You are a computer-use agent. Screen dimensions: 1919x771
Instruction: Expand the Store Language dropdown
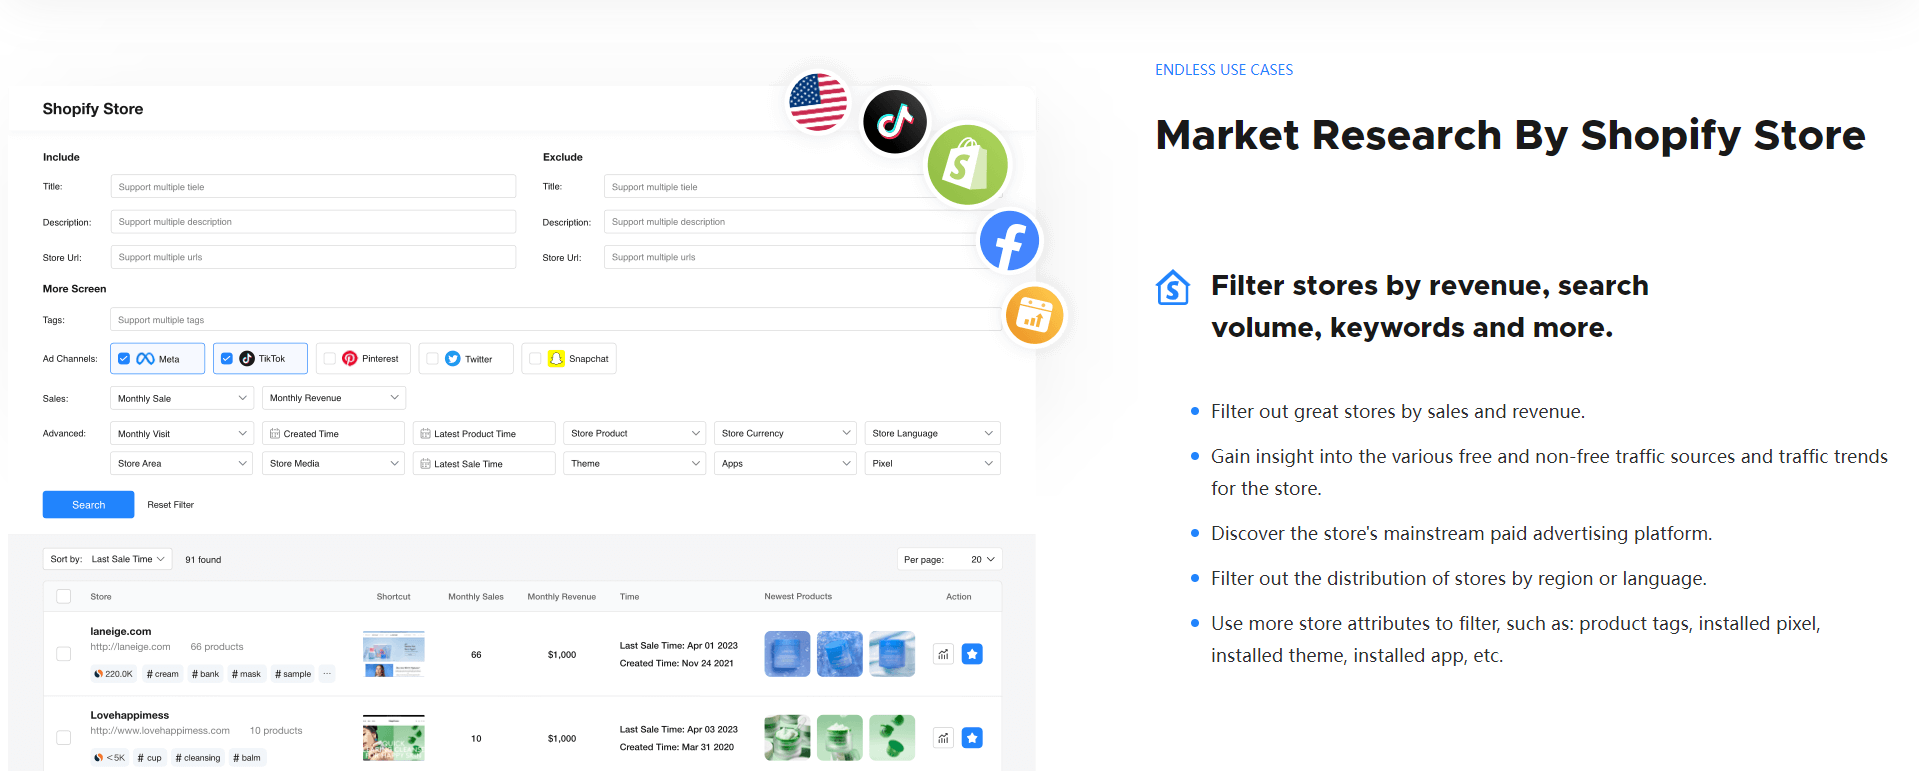933,433
